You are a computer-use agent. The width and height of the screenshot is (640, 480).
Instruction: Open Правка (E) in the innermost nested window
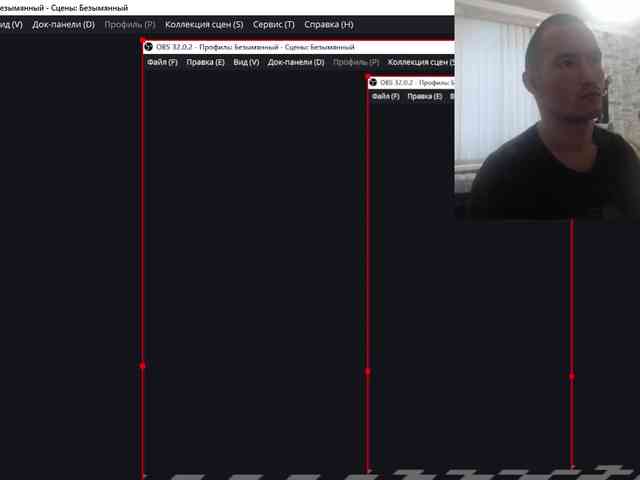[x=425, y=97]
